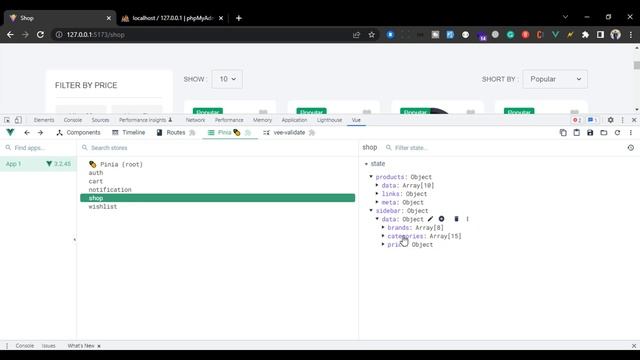Image resolution: width=640 pixels, height=360 pixels.
Task: Open the DevTools Sources tab
Action: click(100, 120)
